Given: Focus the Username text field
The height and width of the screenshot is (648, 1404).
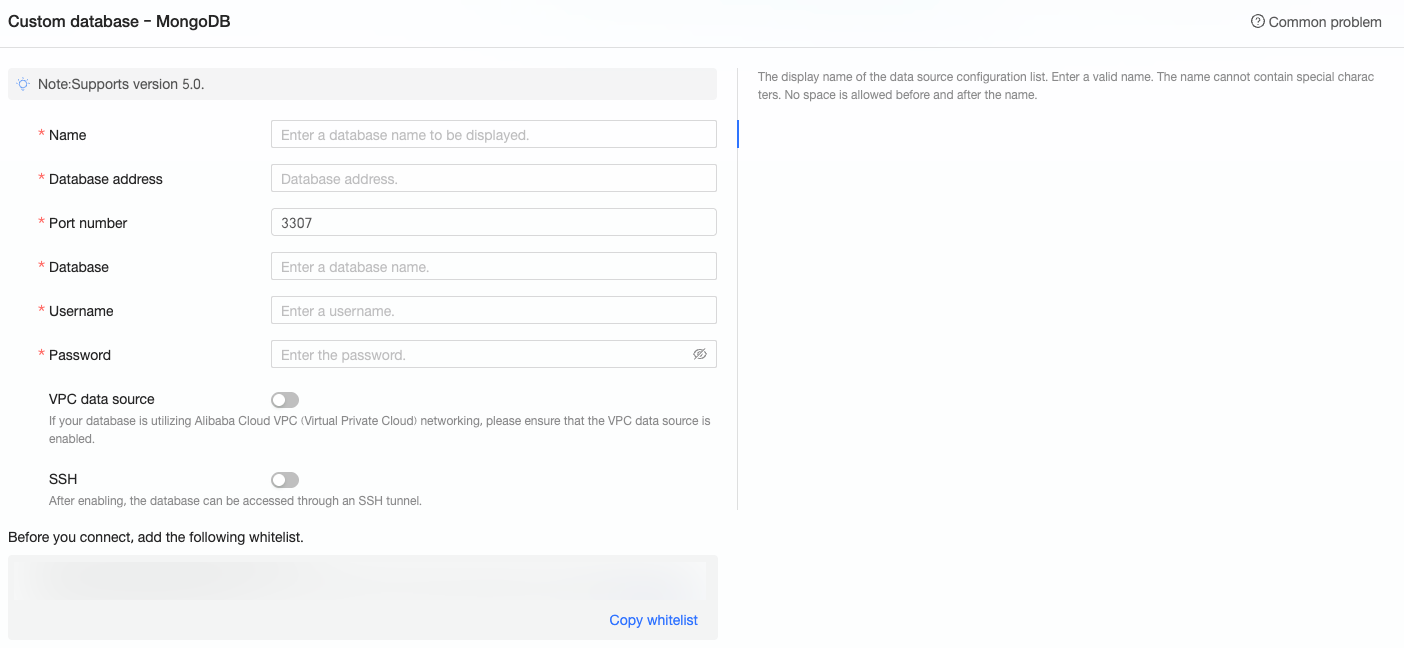Looking at the screenshot, I should (x=493, y=310).
